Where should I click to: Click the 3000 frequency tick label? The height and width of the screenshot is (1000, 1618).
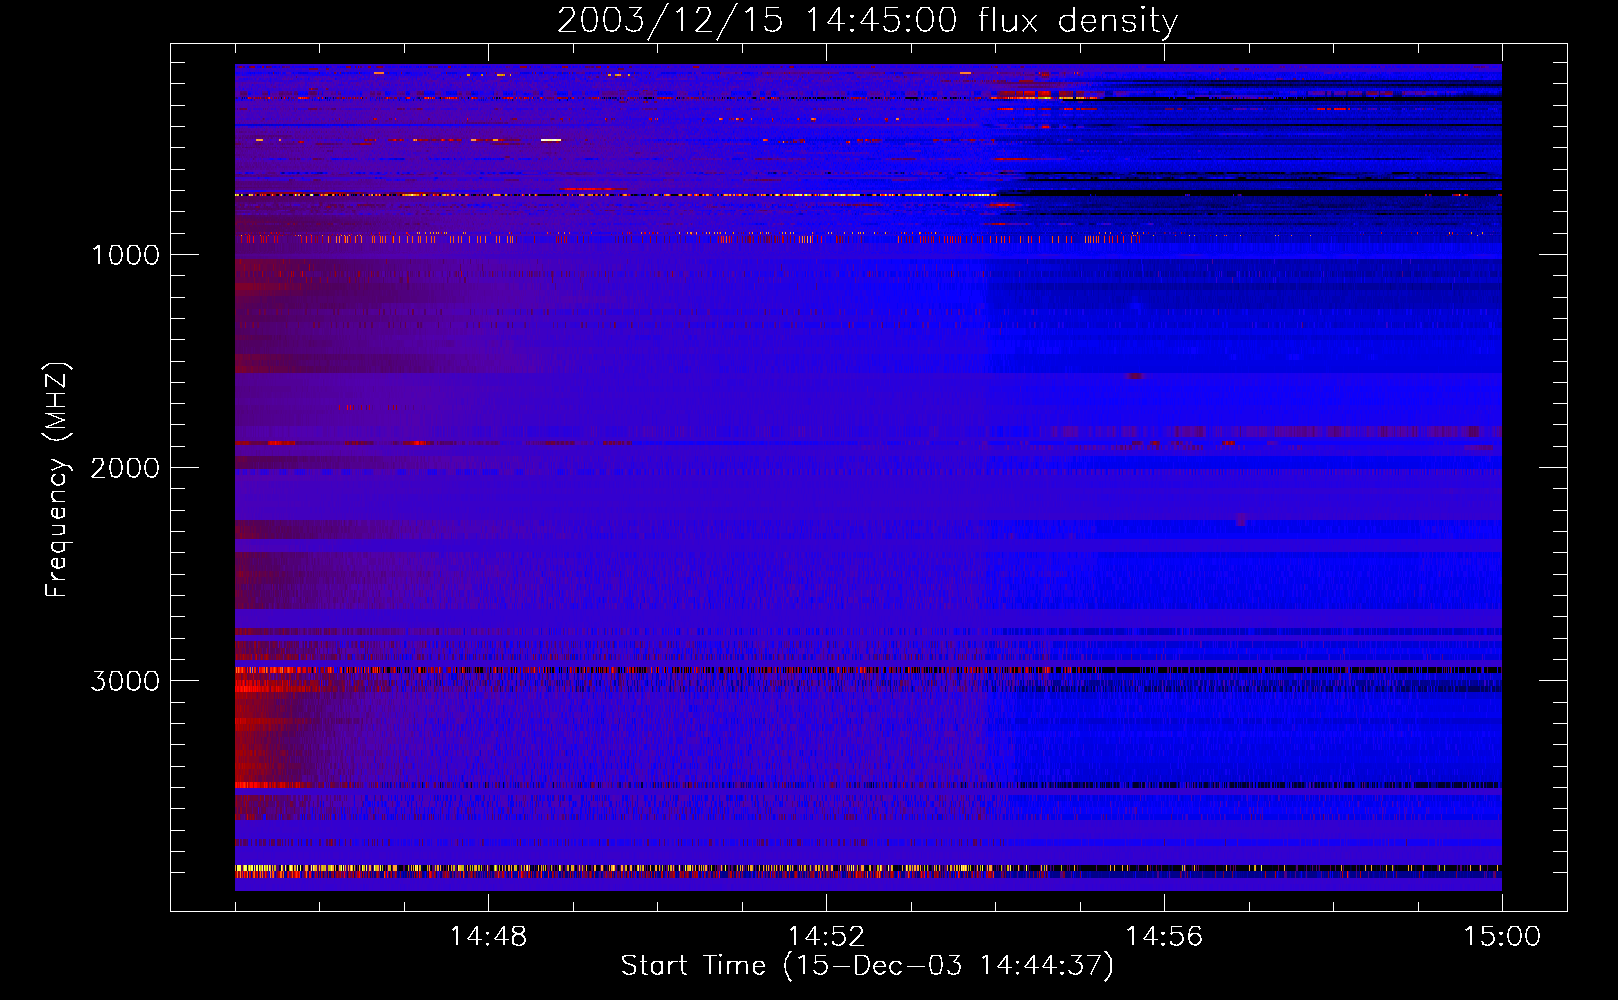(x=125, y=681)
